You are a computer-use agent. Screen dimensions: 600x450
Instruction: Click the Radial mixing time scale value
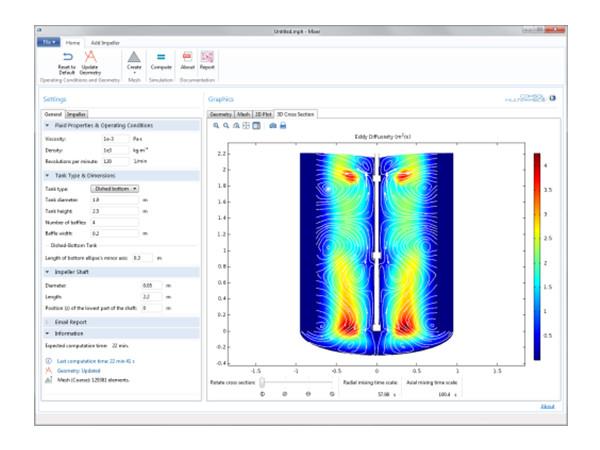pyautogui.click(x=383, y=394)
